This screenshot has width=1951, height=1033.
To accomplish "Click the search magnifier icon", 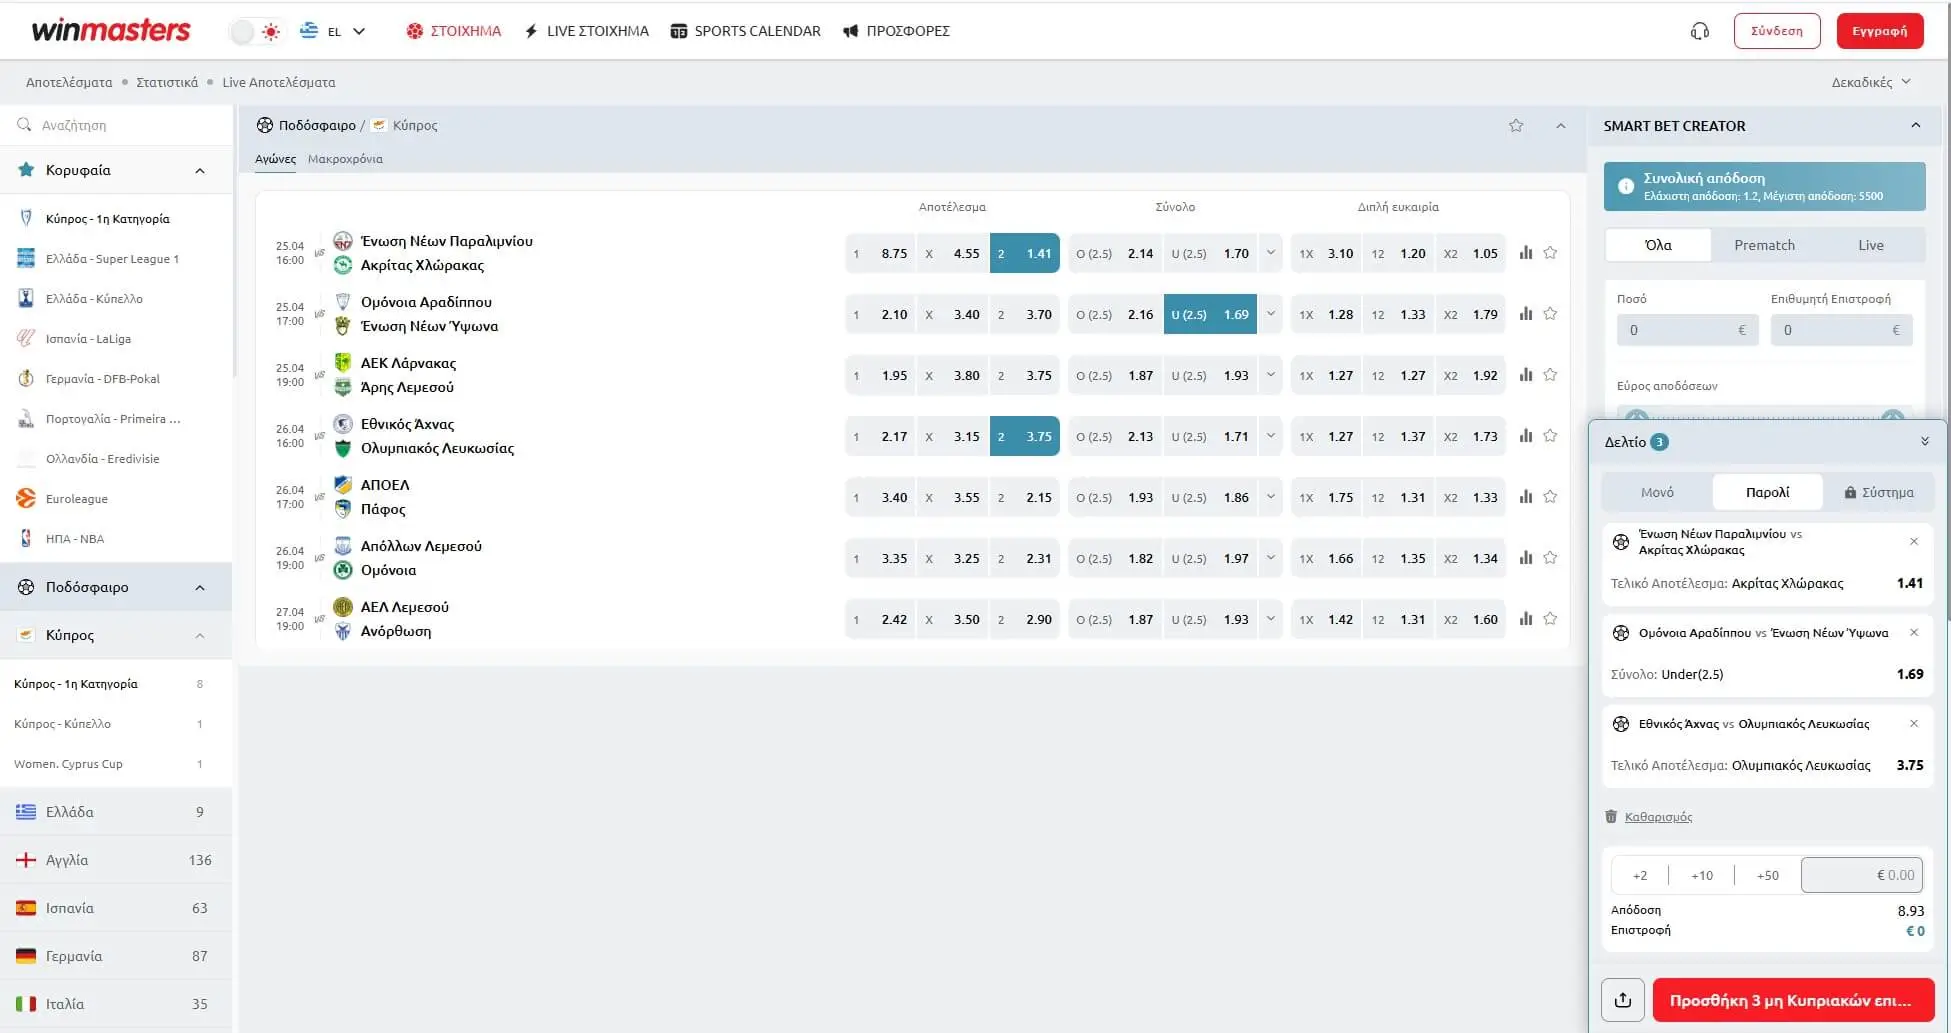I will pos(24,125).
